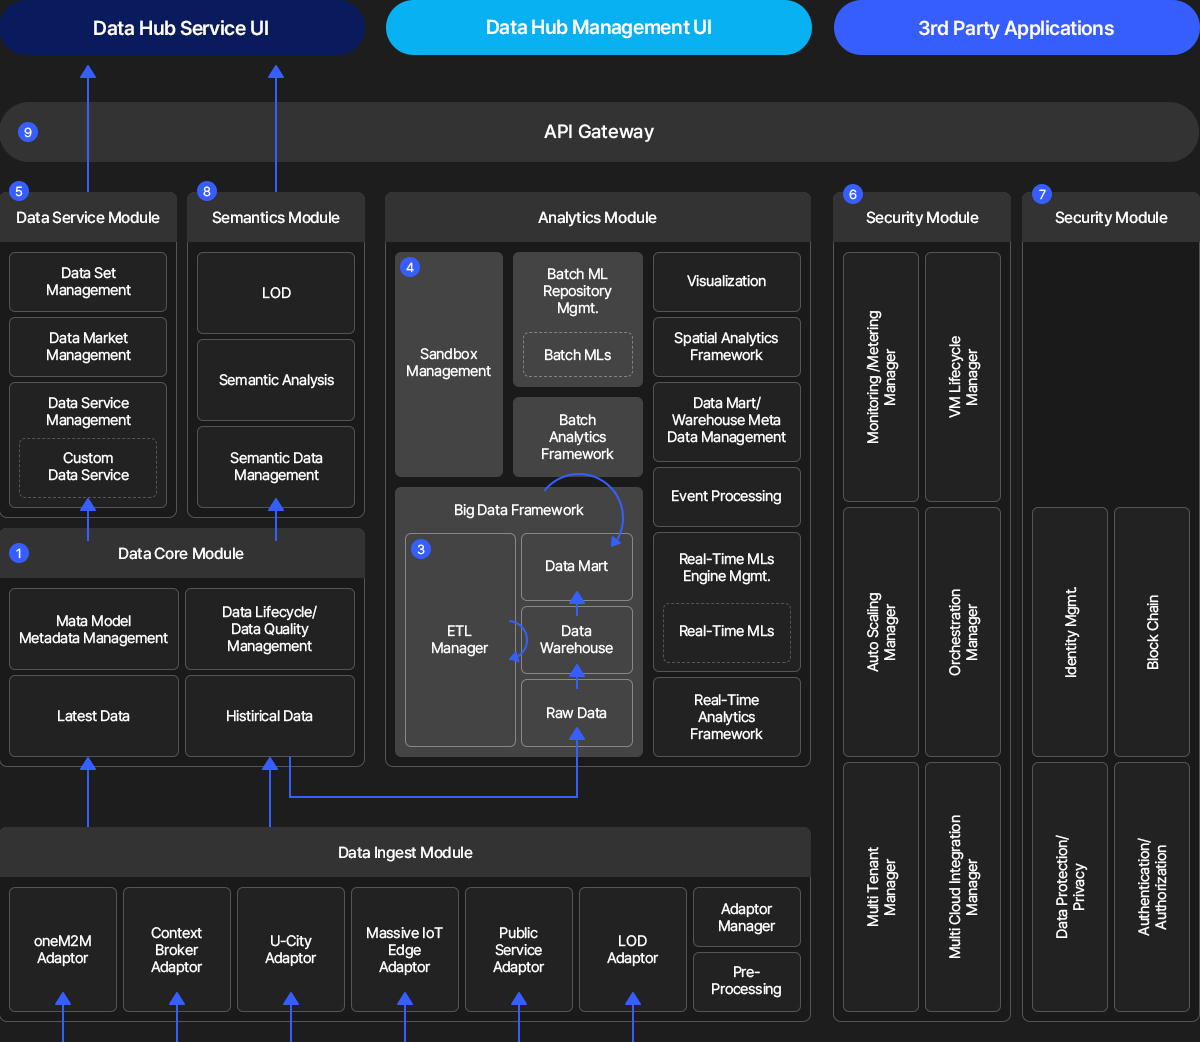Click the Semantic Analysis box
The width and height of the screenshot is (1200, 1042).
(276, 380)
